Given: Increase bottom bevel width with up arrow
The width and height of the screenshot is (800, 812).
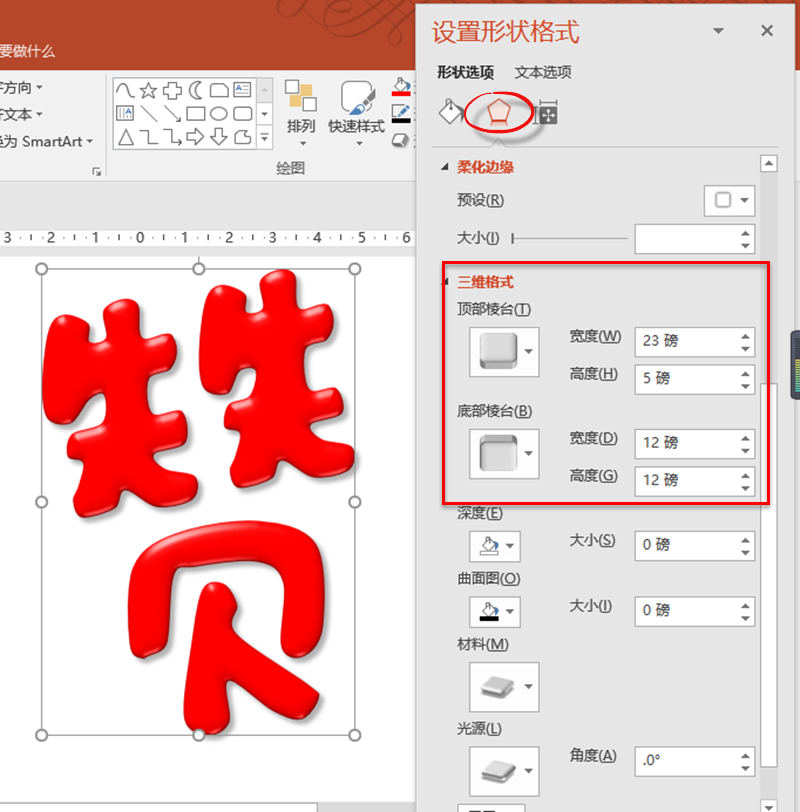Looking at the screenshot, I should 745,438.
